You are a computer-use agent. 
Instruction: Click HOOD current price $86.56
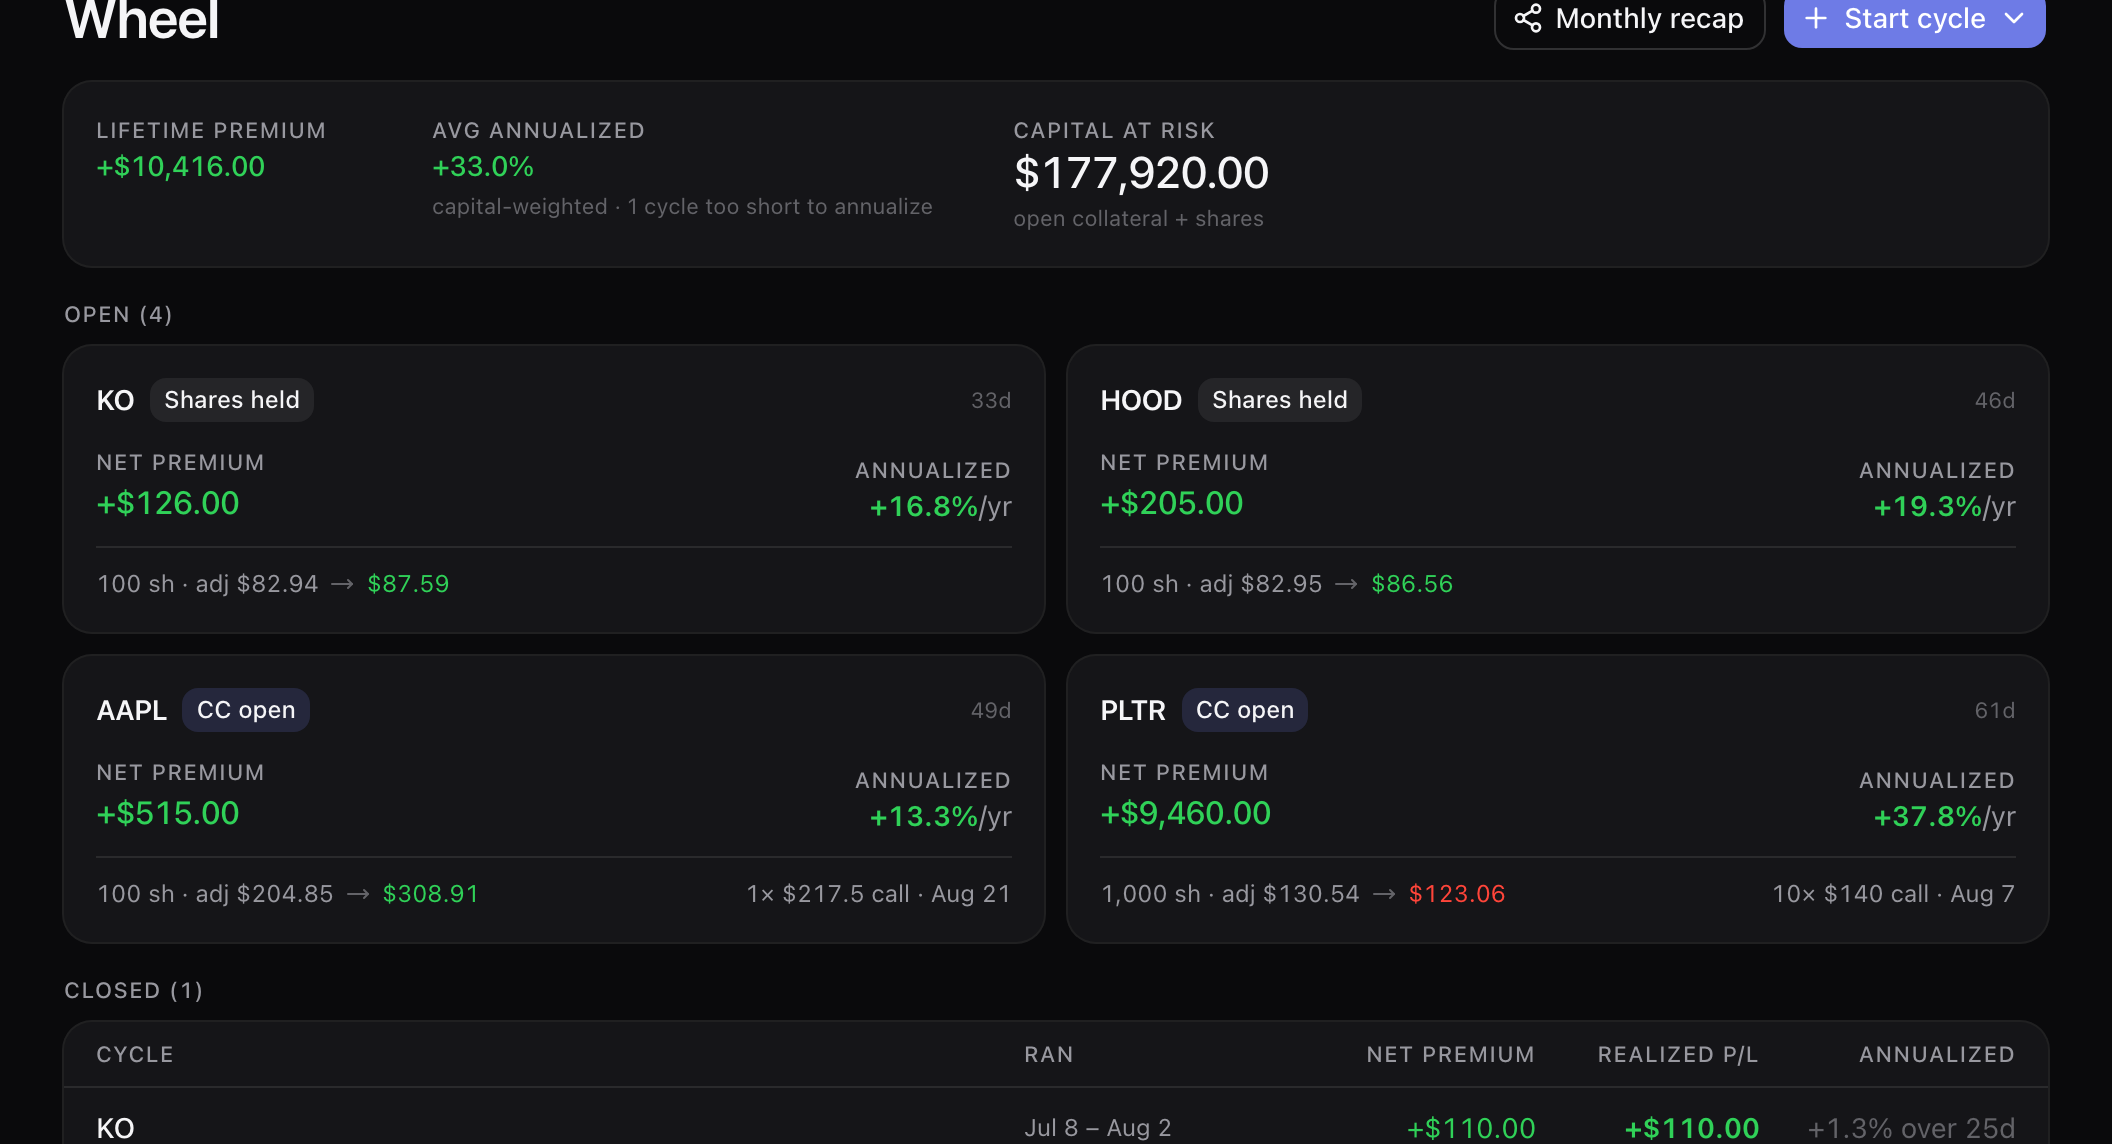pos(1412,584)
